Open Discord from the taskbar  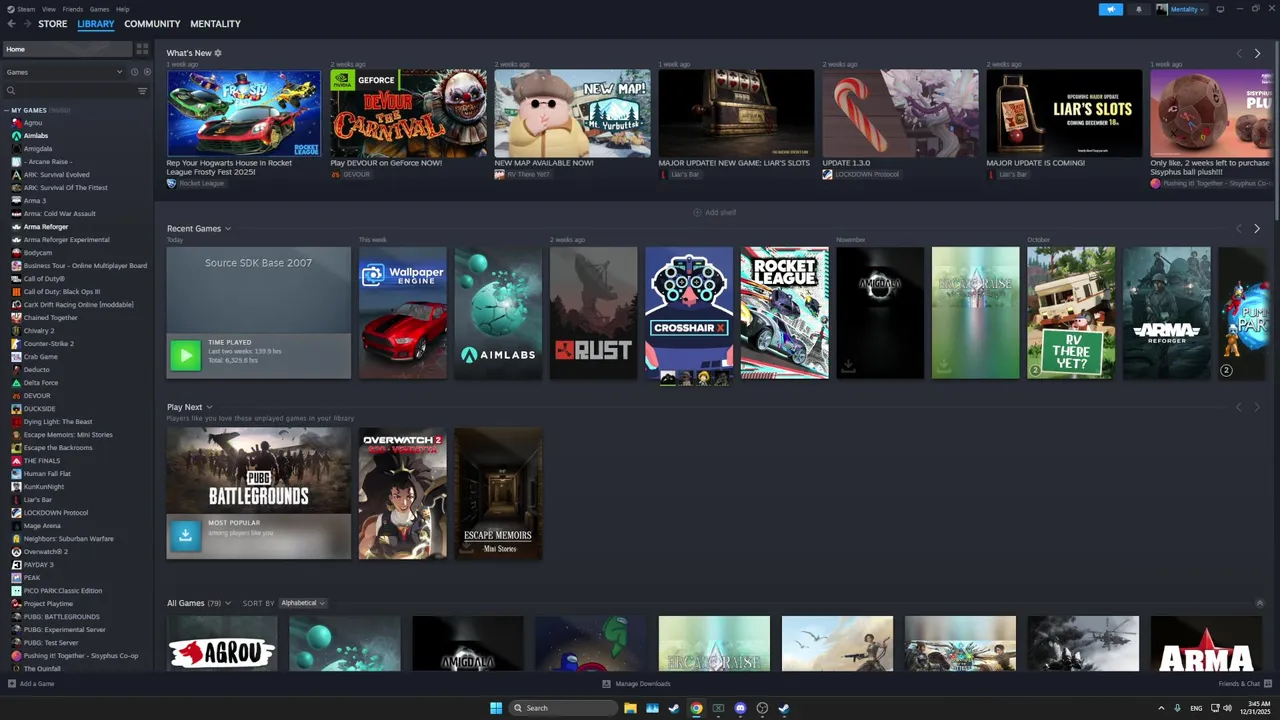tap(740, 708)
